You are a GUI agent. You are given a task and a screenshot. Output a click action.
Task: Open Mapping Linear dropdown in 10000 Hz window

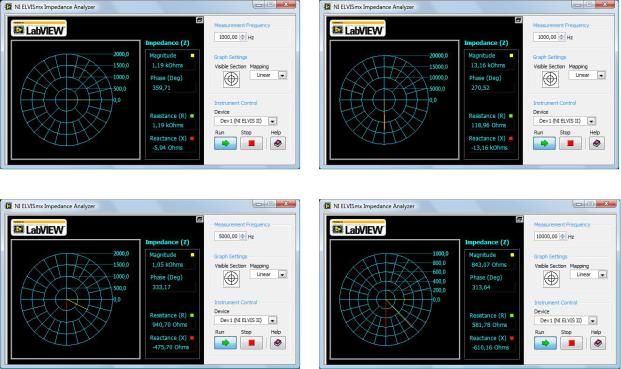(602, 275)
